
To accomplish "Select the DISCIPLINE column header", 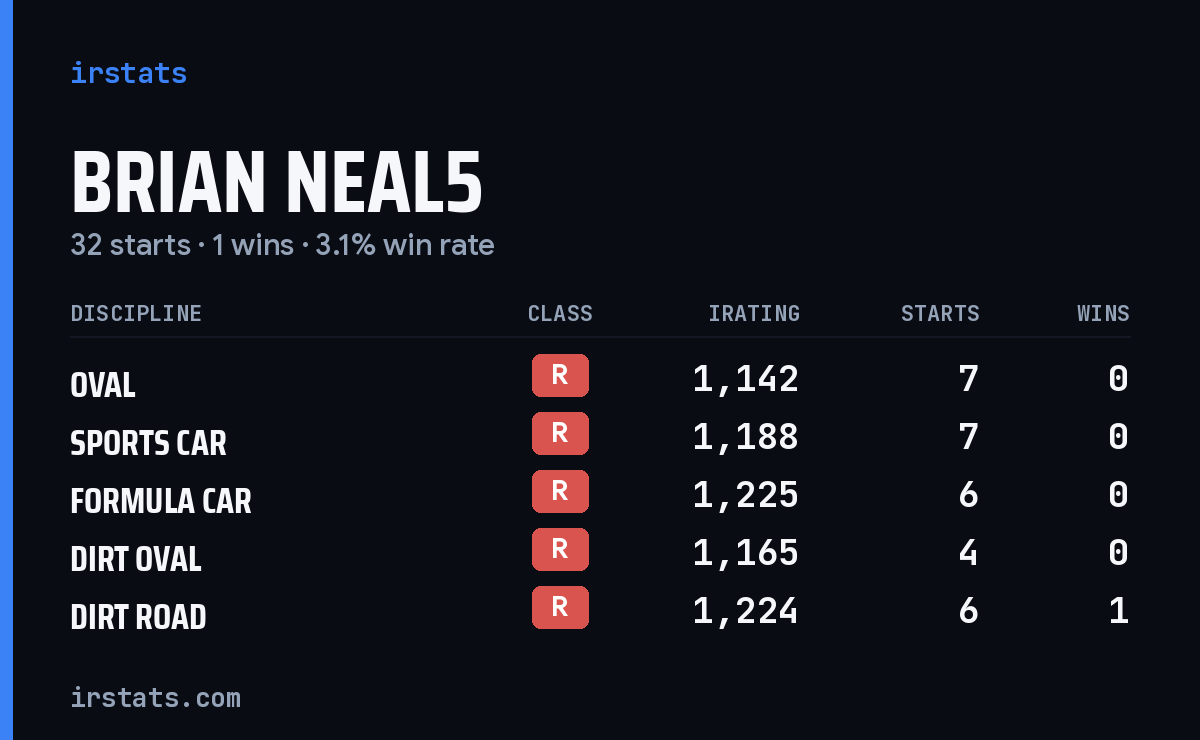I will 136,314.
